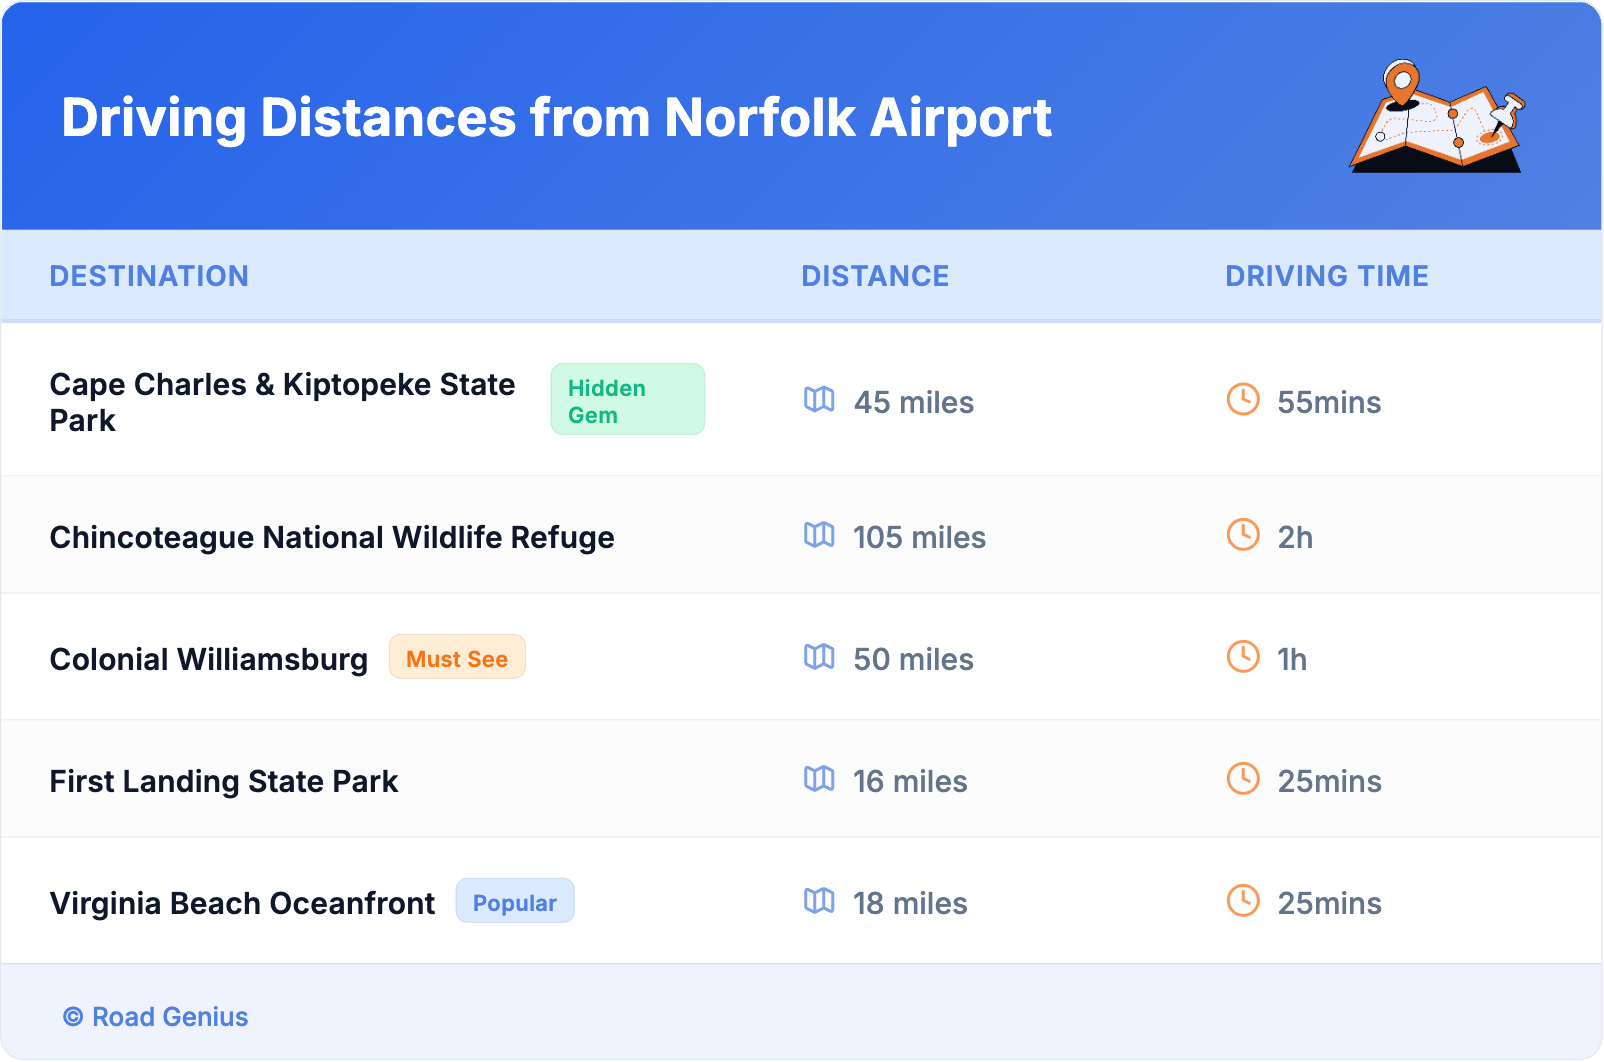Click the Popular badge
Viewport: 1604px width, 1062px height.
(514, 902)
